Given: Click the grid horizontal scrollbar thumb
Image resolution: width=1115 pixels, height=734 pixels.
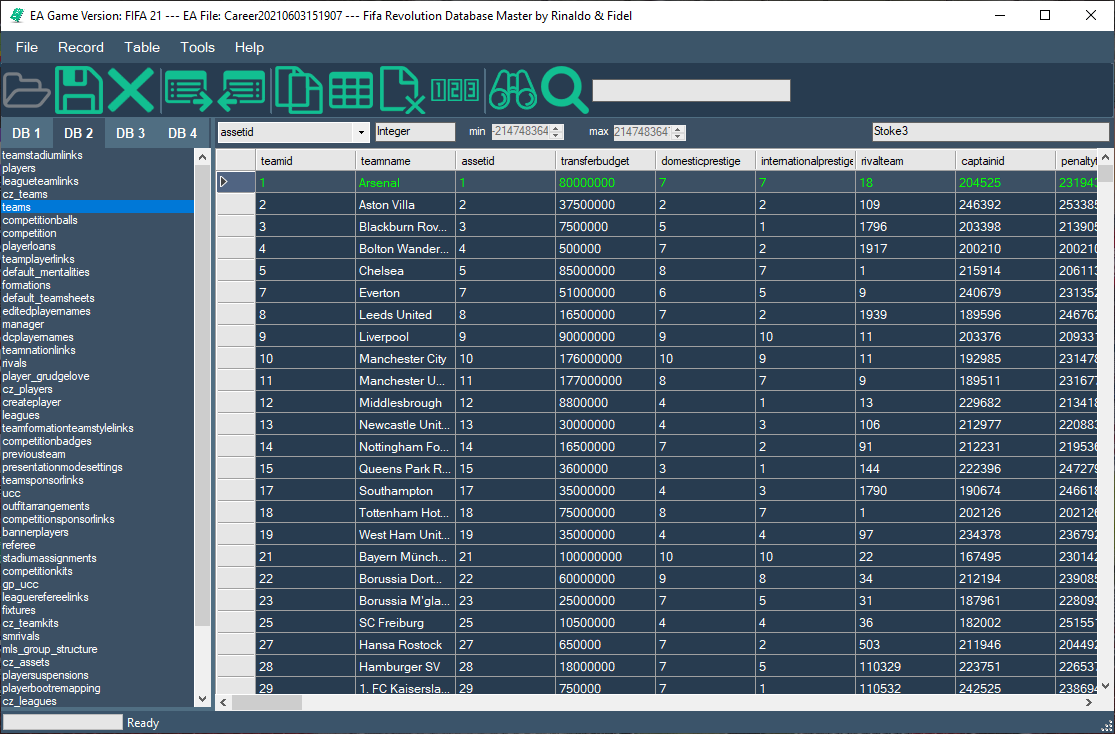Looking at the screenshot, I should (x=267, y=703).
